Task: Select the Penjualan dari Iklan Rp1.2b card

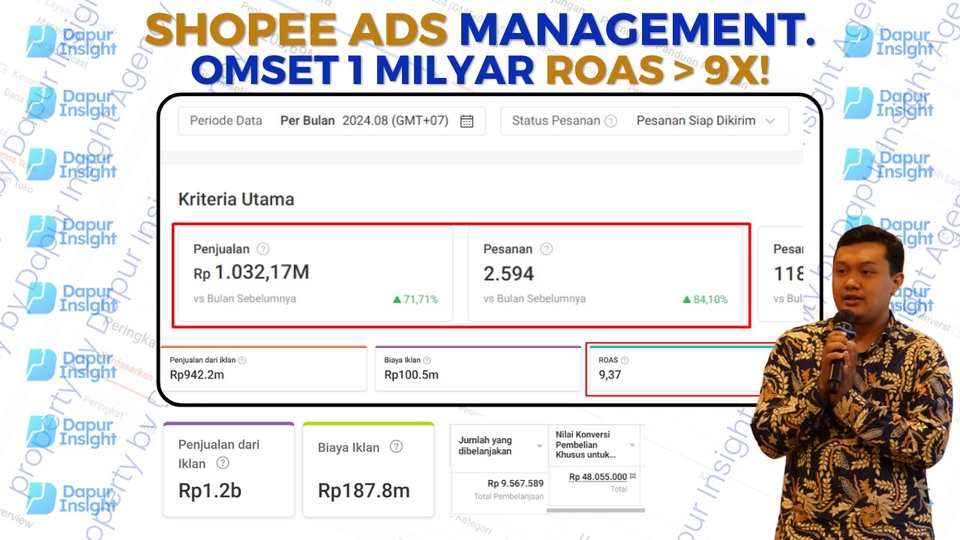Action: click(229, 470)
